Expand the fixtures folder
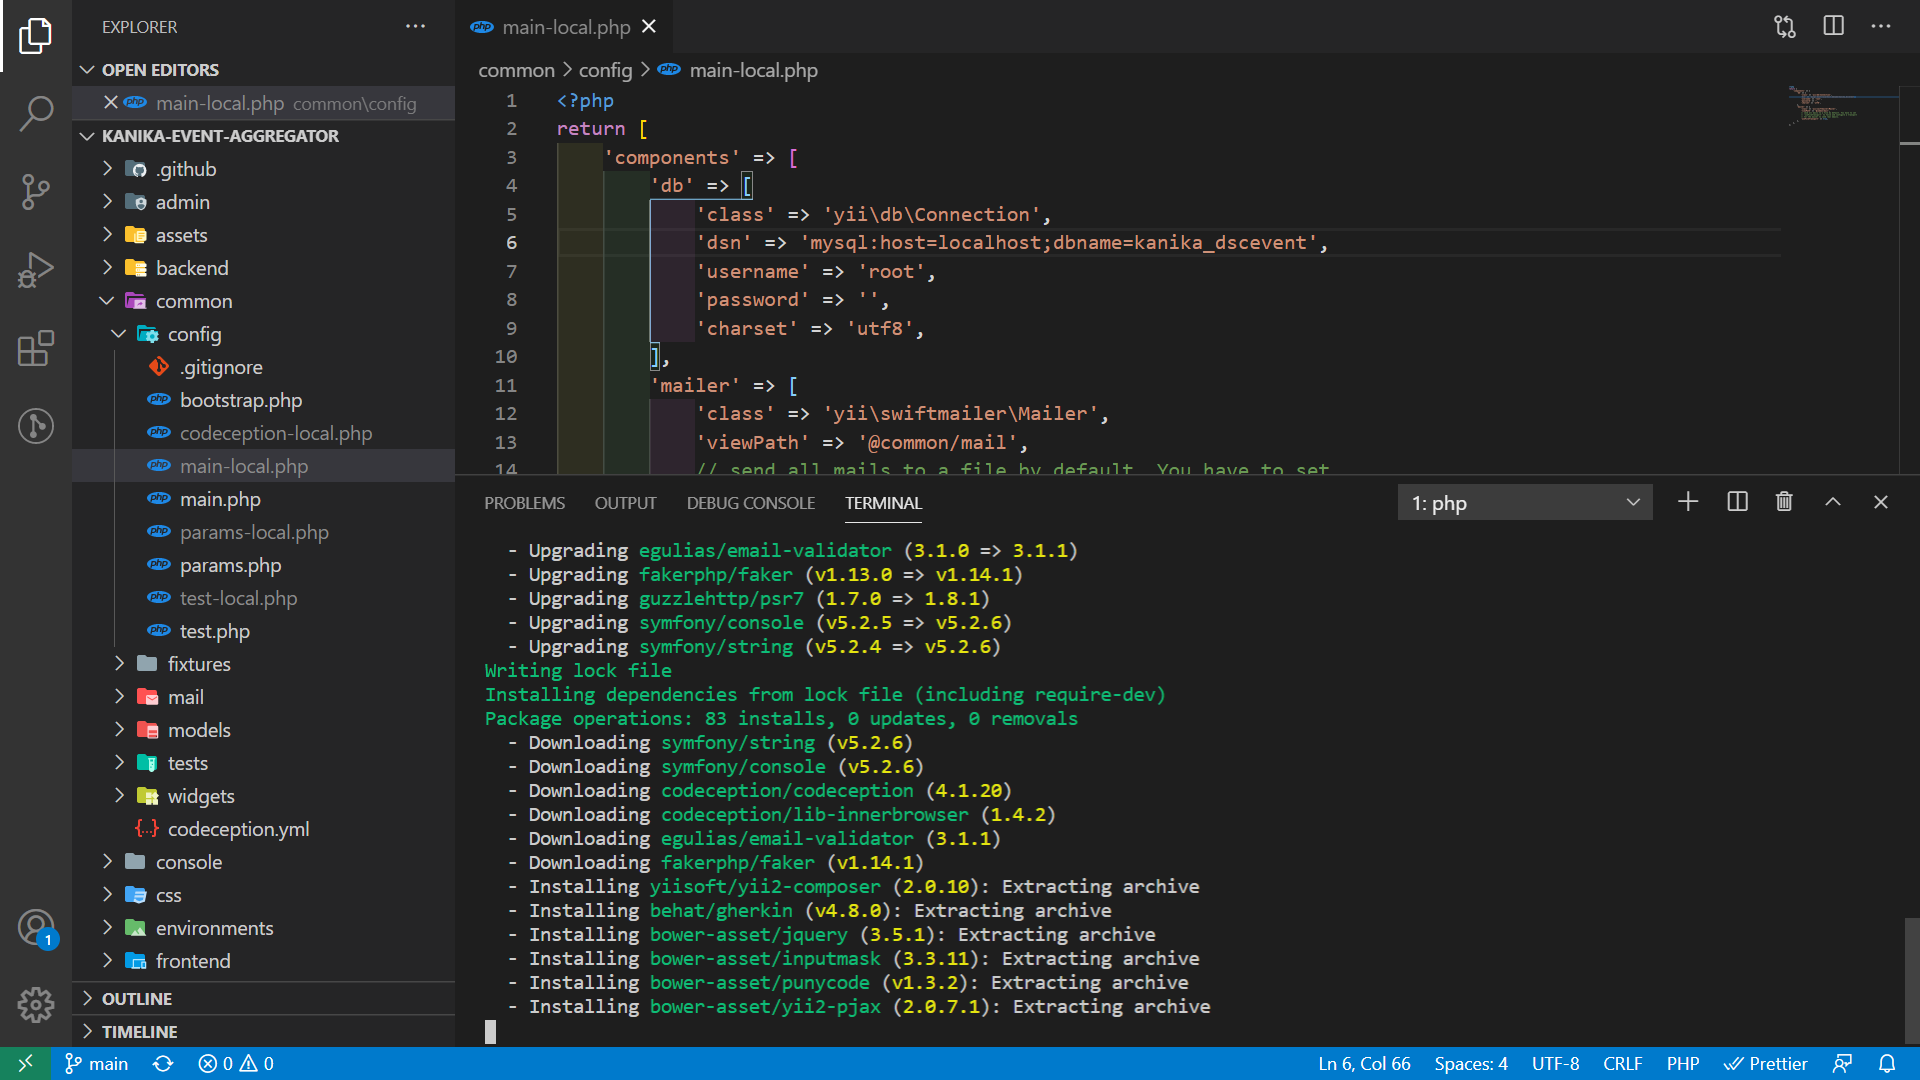This screenshot has height=1080, width=1920. pos(265,664)
